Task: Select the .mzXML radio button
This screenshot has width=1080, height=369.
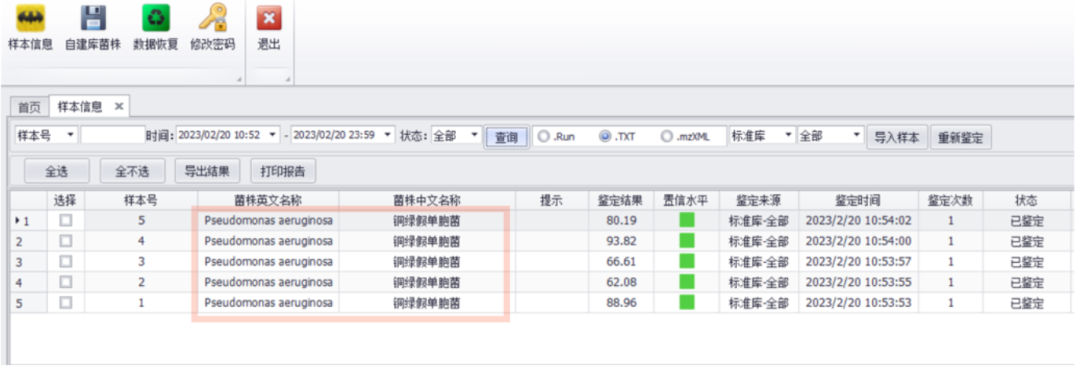Action: (x=666, y=136)
